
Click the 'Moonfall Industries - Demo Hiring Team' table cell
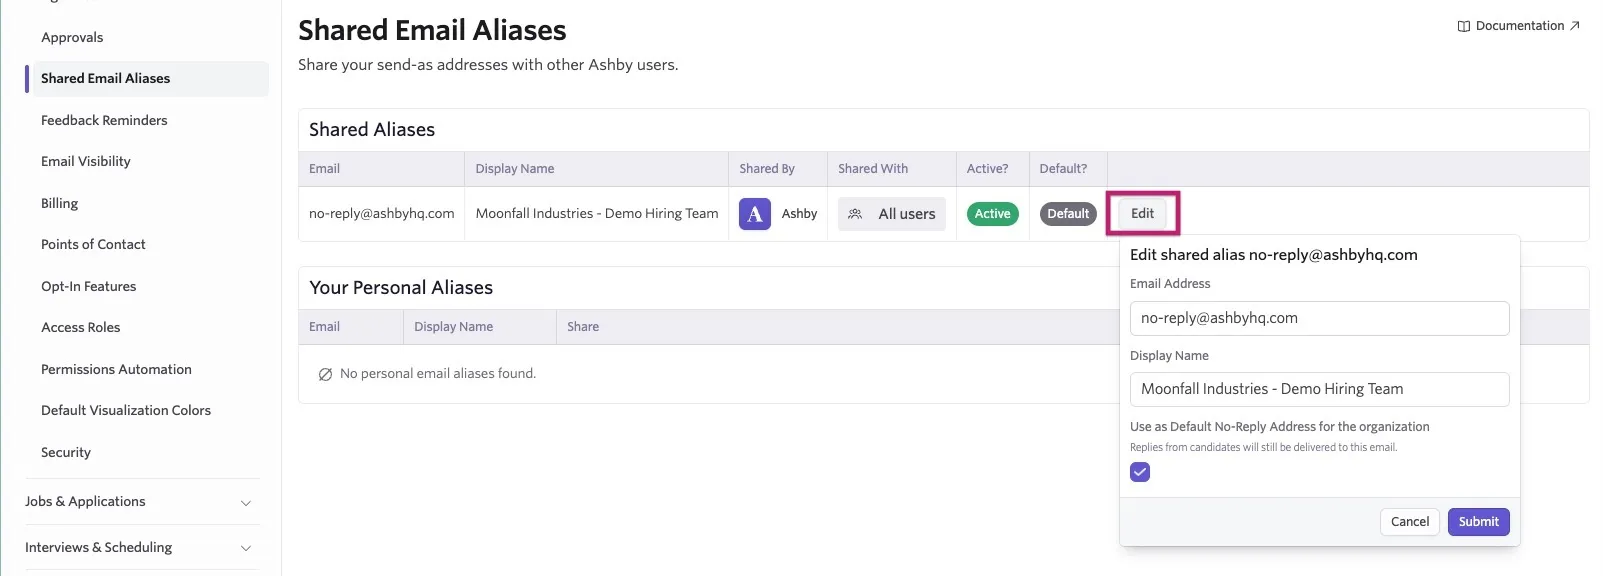597,214
